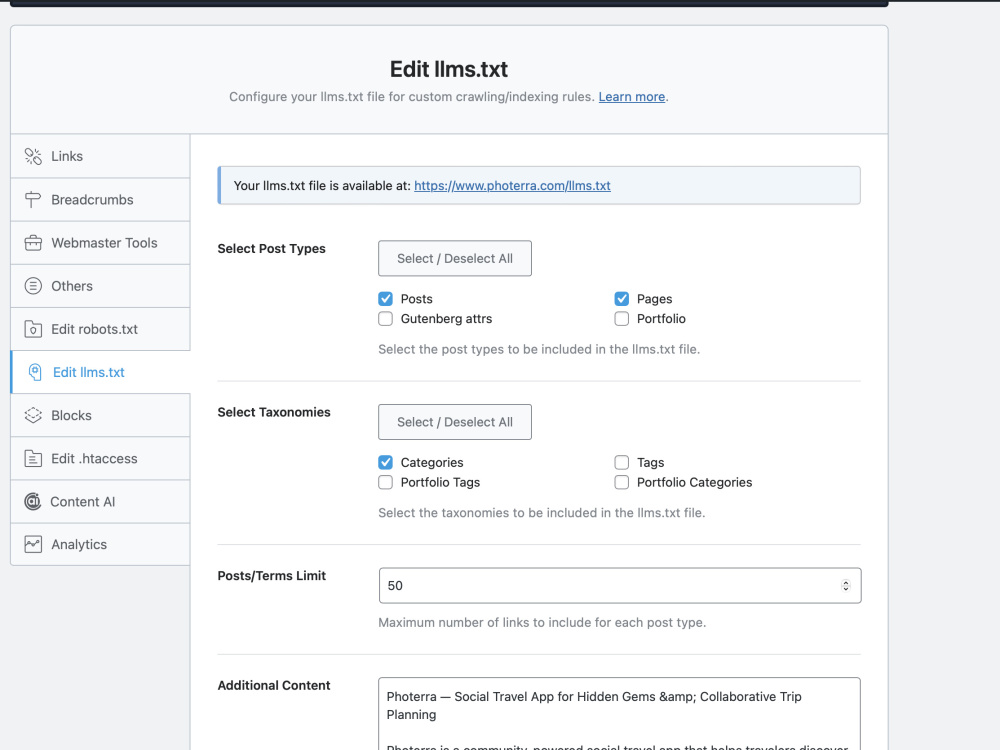
Task: Click the Additional Content label
Action: pyautogui.click(x=274, y=686)
